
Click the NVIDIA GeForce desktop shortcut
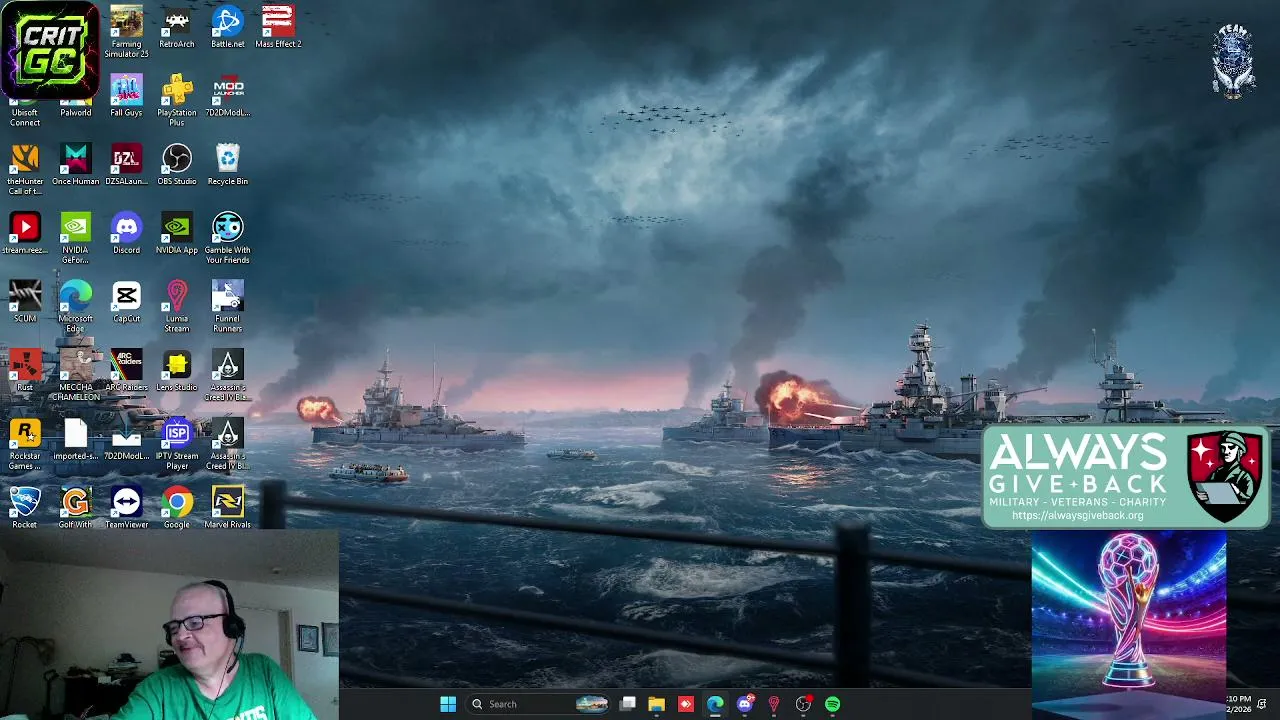coord(76,238)
